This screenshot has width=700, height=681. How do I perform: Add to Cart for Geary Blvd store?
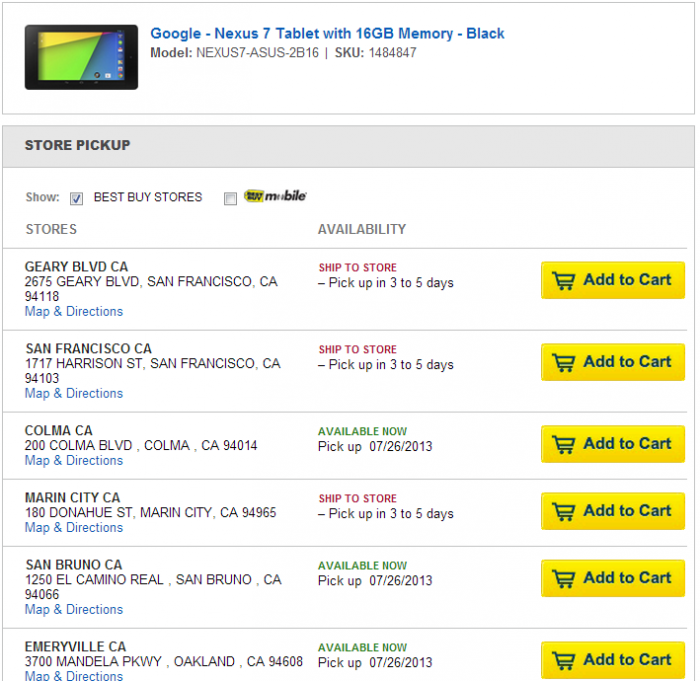pos(613,280)
